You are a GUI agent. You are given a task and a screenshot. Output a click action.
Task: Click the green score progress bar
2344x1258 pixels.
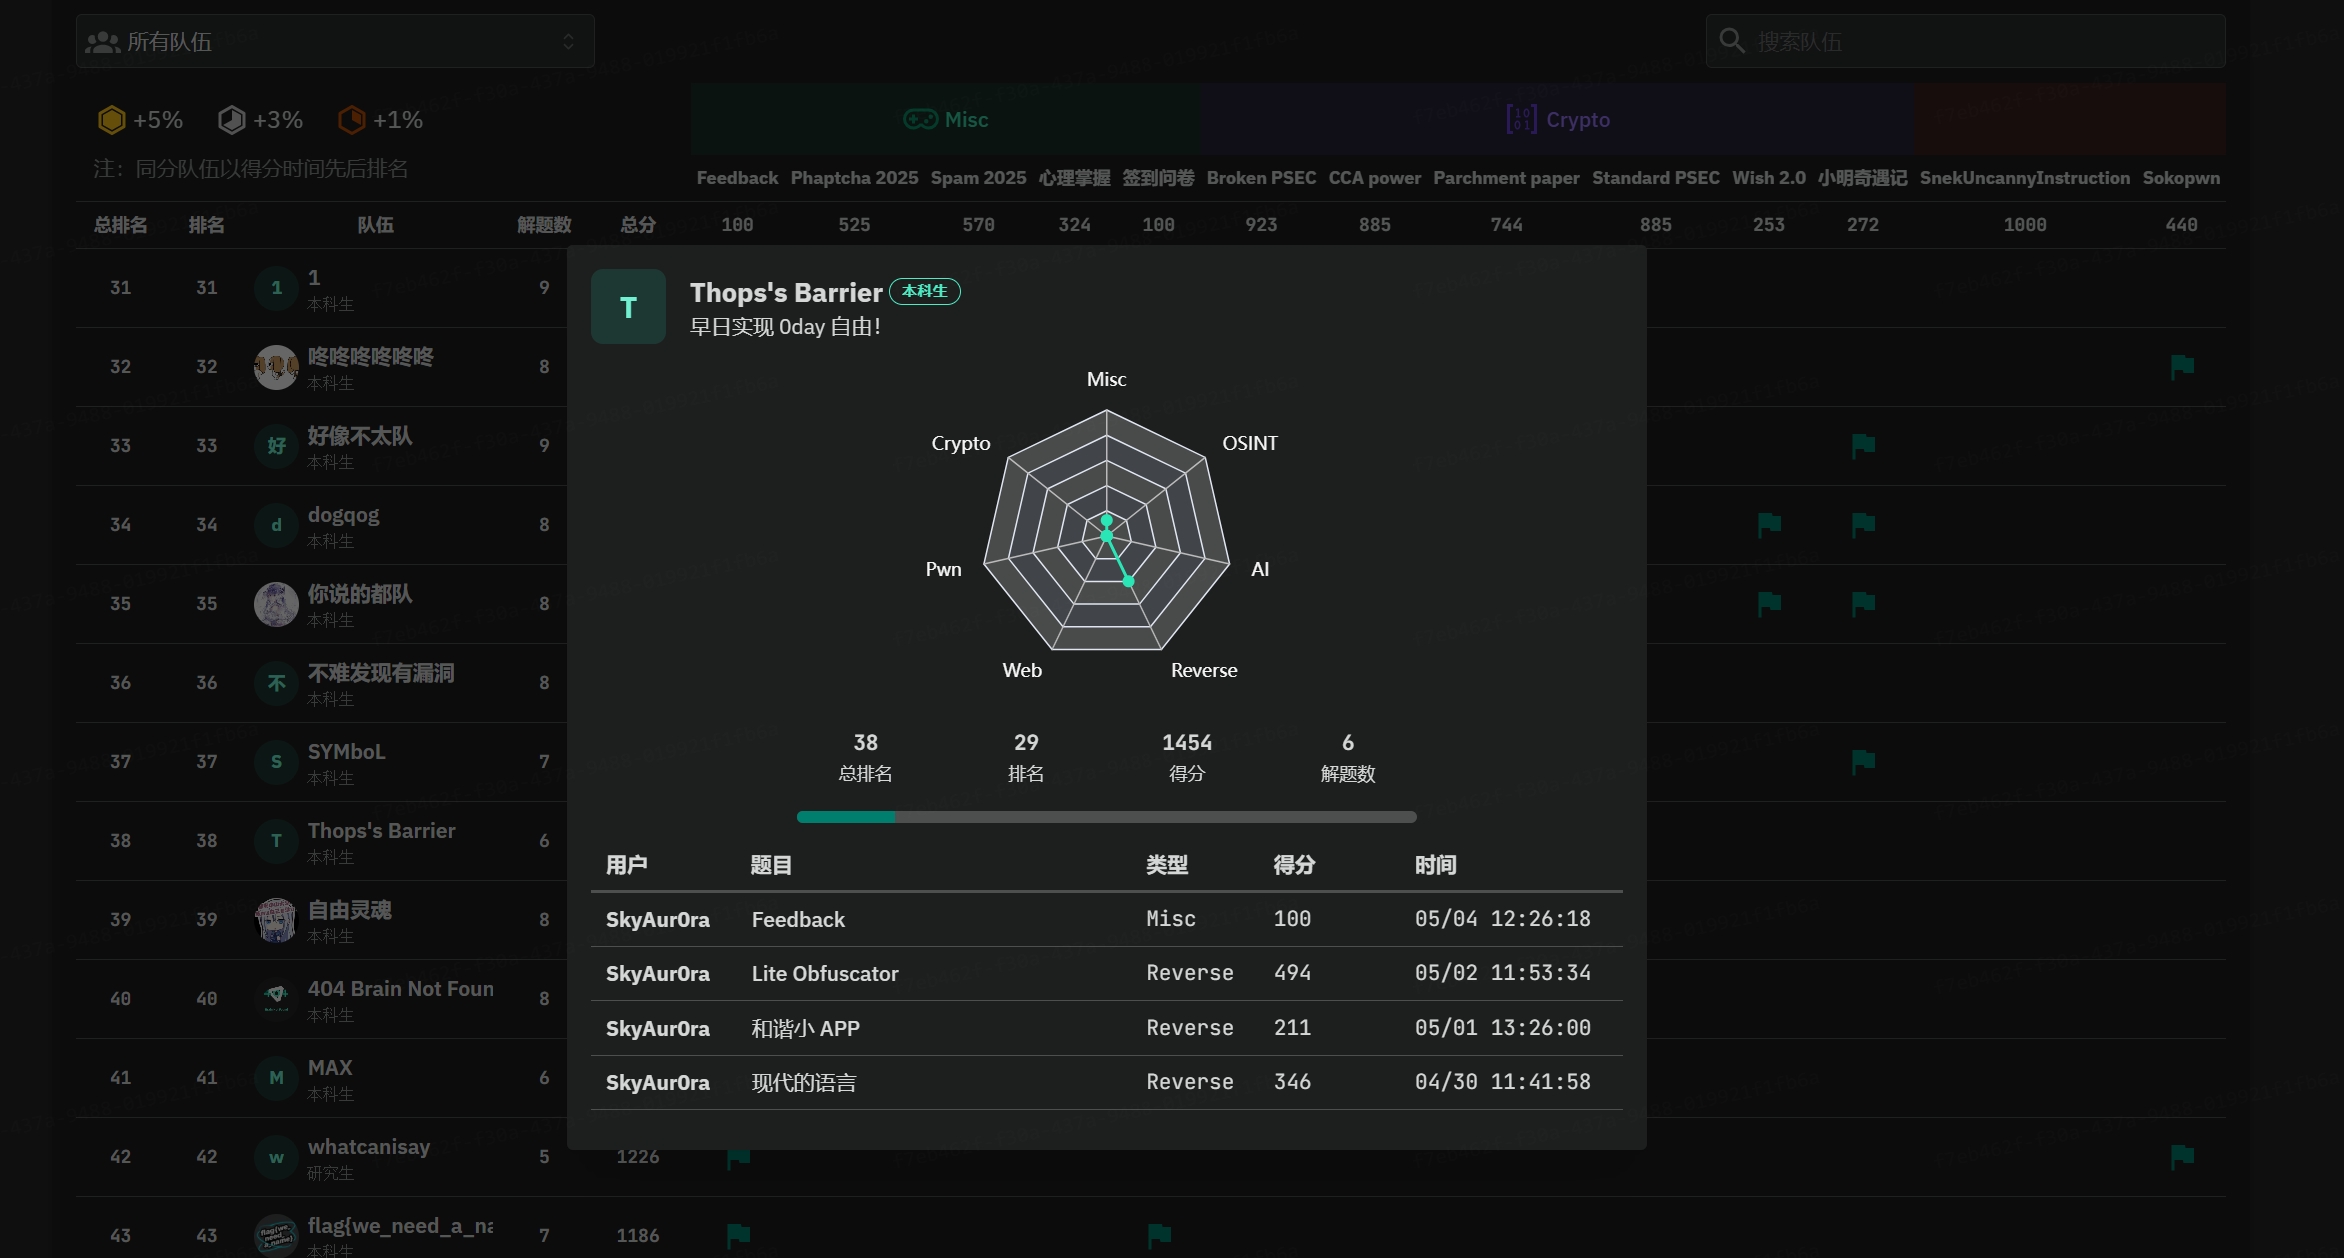846,817
